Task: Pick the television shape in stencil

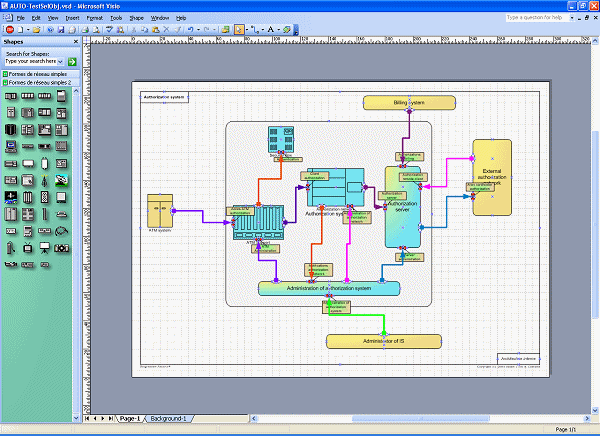Action: pos(28,248)
